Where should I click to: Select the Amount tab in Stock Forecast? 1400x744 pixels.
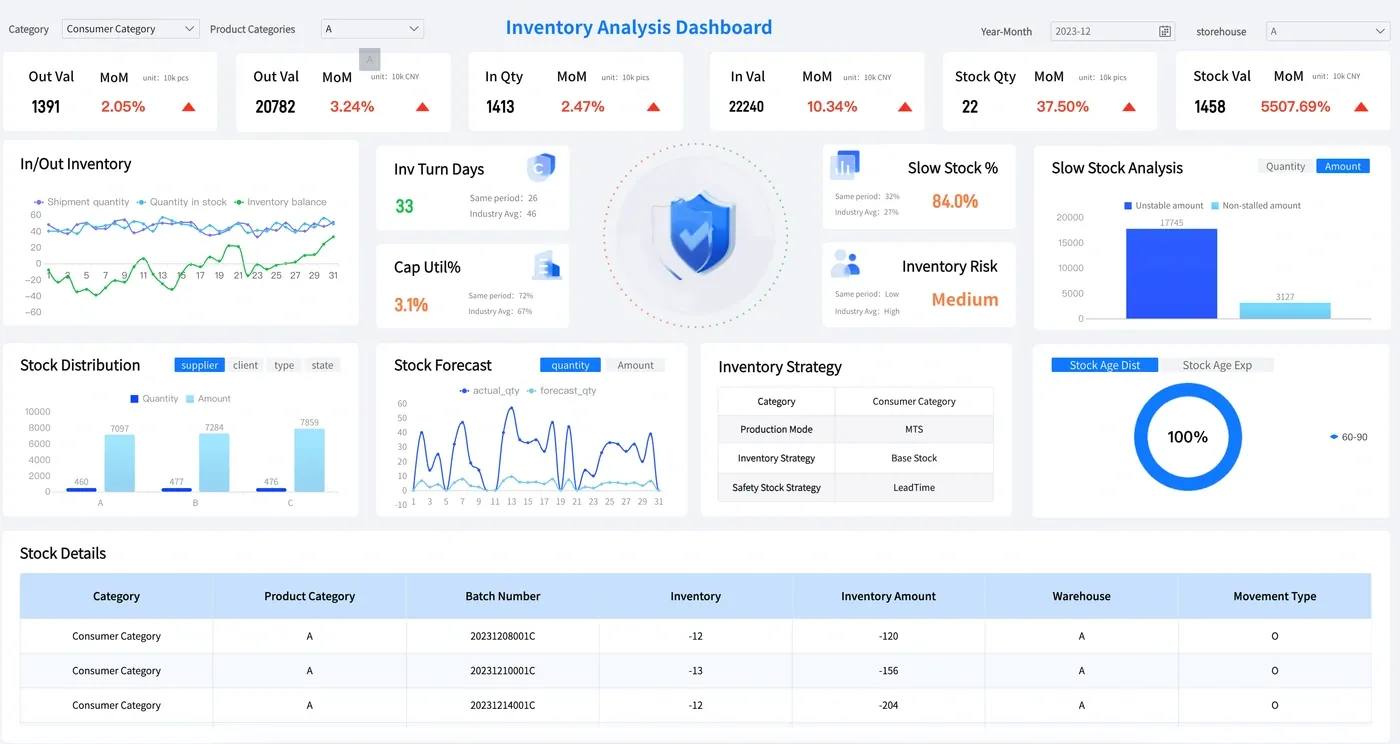[x=635, y=365]
